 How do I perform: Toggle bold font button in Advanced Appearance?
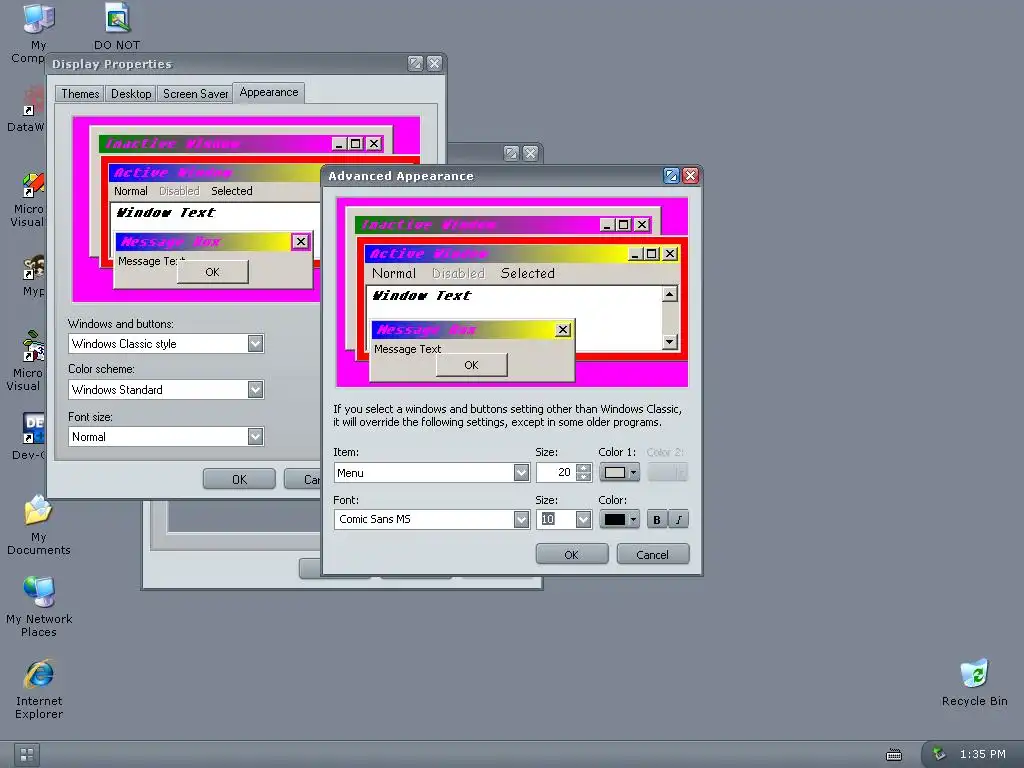click(657, 519)
